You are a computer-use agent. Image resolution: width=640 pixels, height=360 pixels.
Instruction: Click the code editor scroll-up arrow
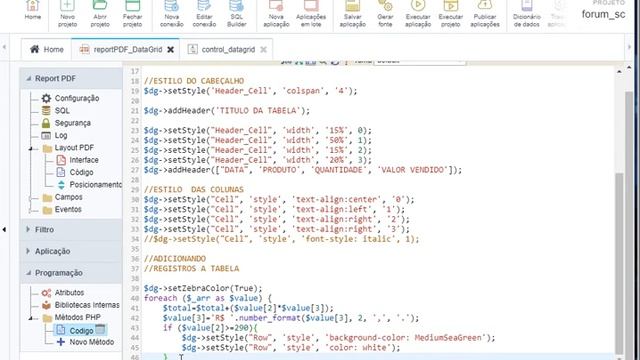click(619, 71)
